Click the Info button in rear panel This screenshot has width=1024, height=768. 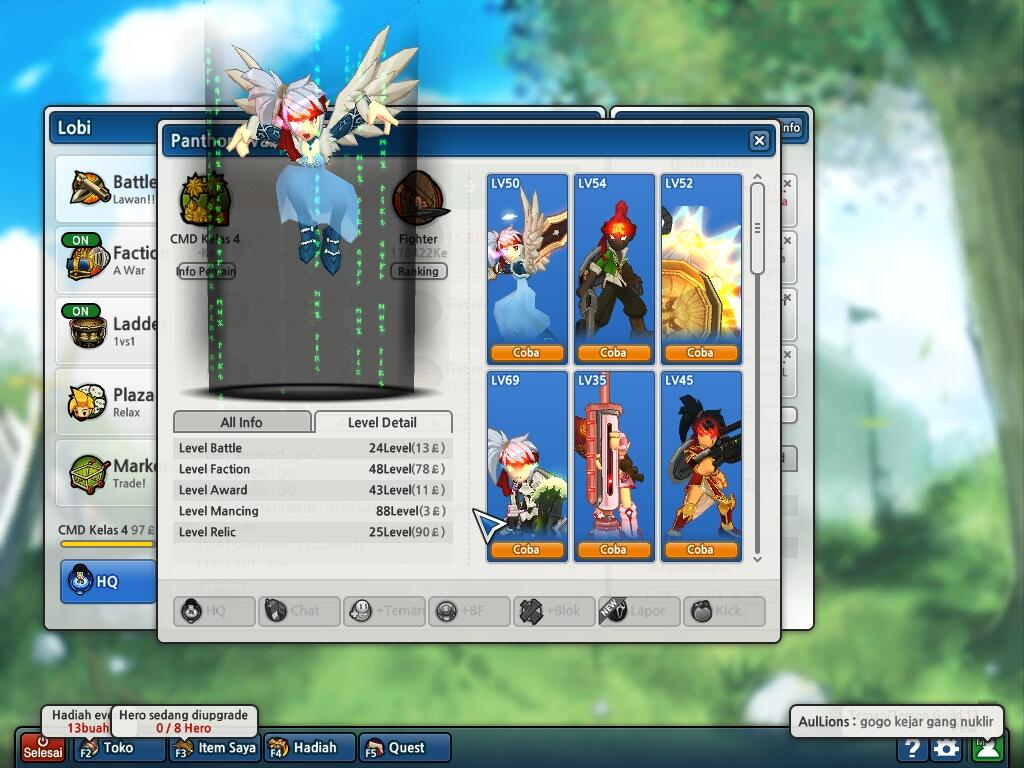click(x=790, y=128)
